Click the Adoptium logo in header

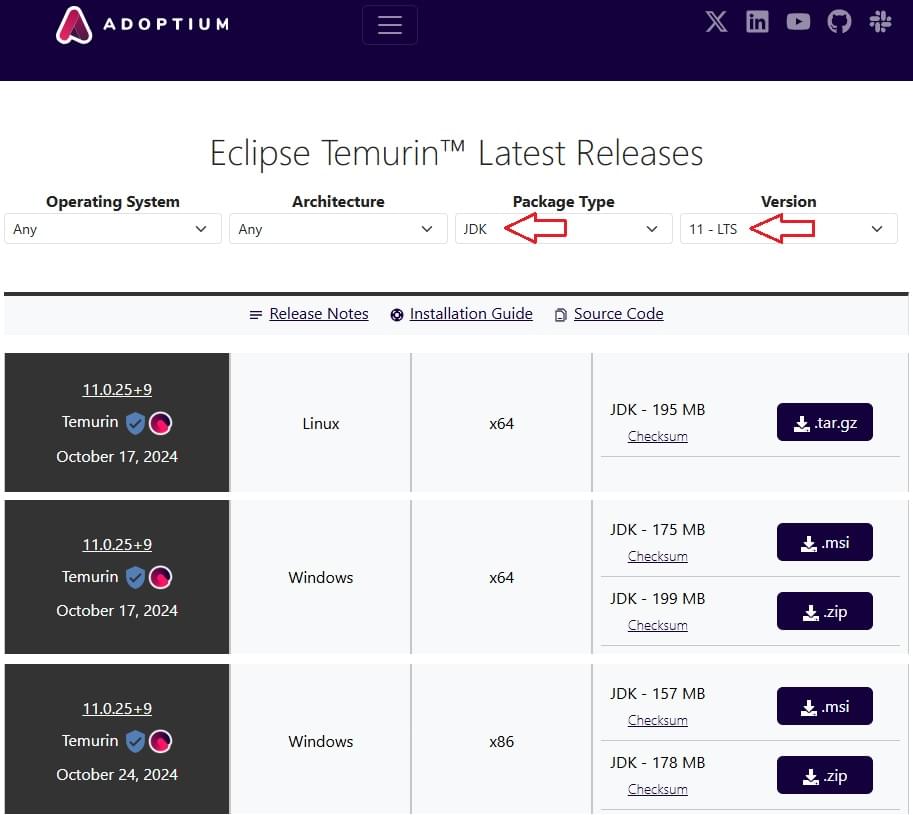(x=141, y=24)
